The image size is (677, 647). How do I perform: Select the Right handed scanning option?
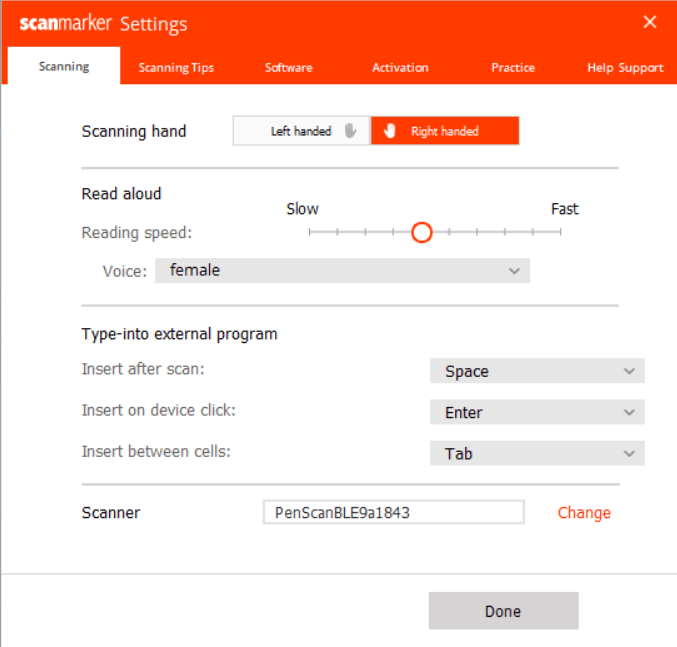tap(445, 131)
